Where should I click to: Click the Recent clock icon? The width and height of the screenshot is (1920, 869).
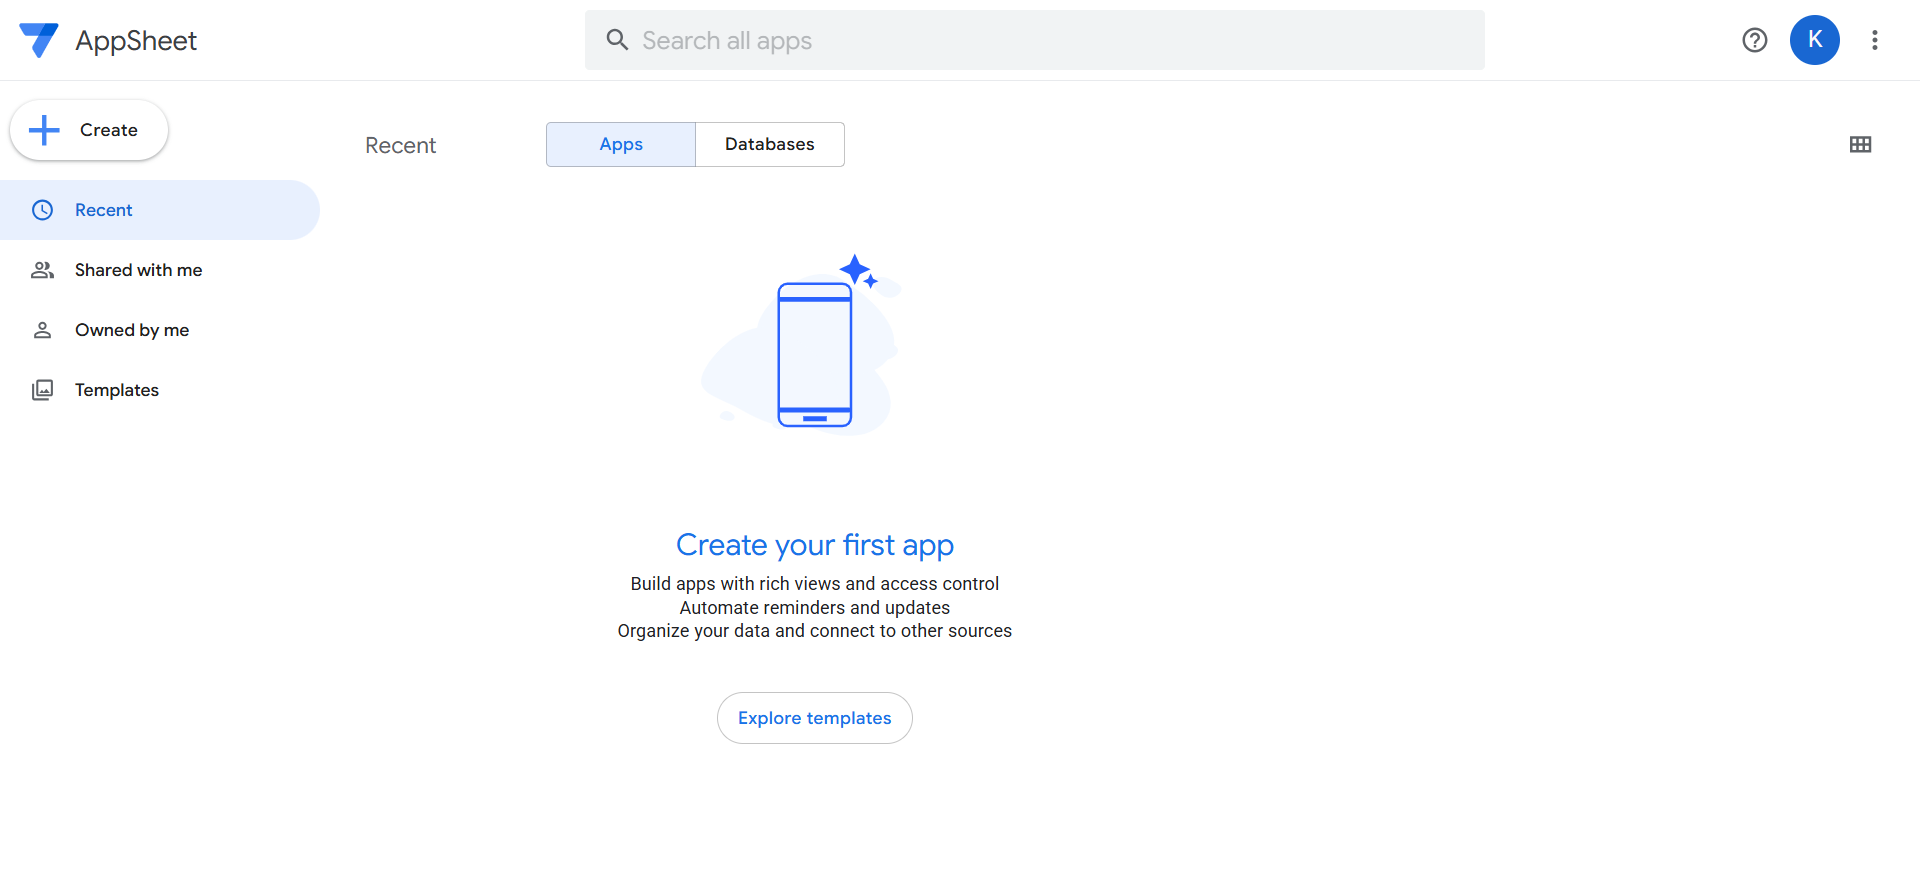point(42,210)
